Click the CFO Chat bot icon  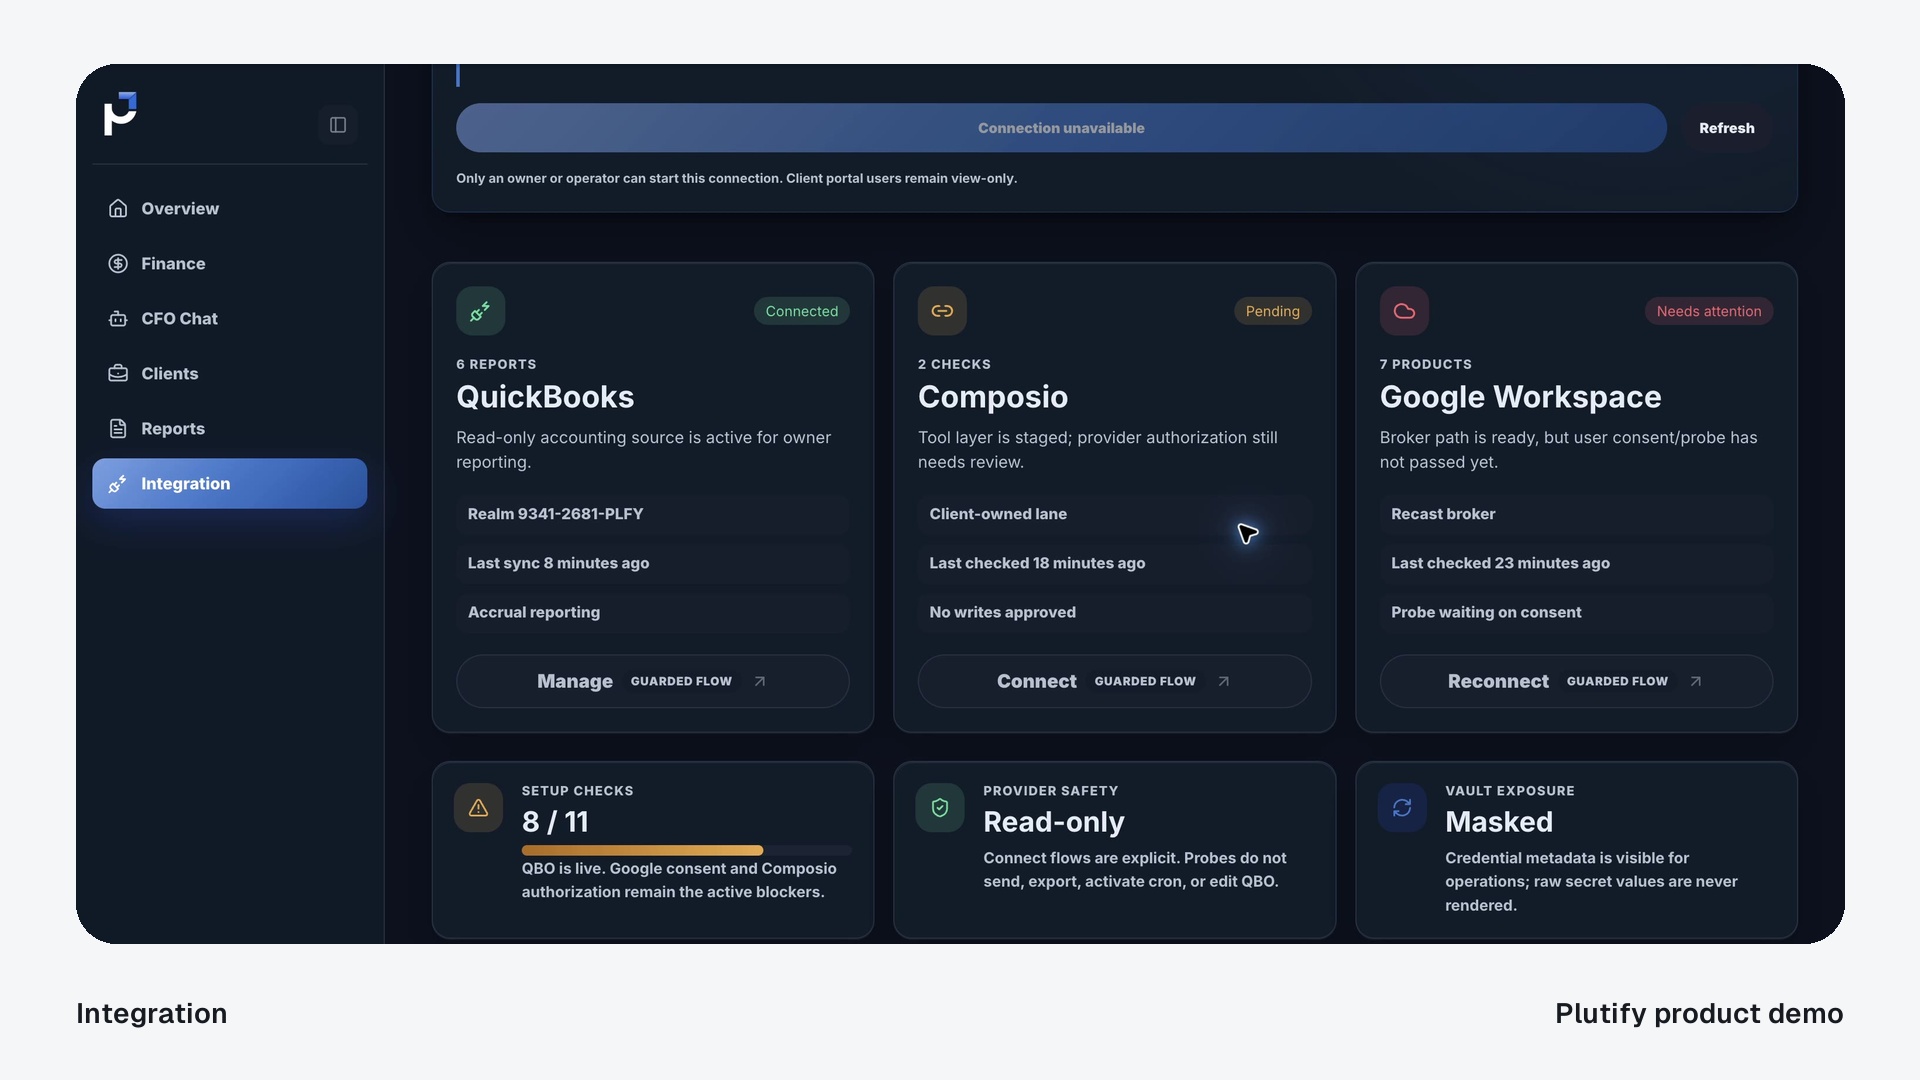pos(118,318)
